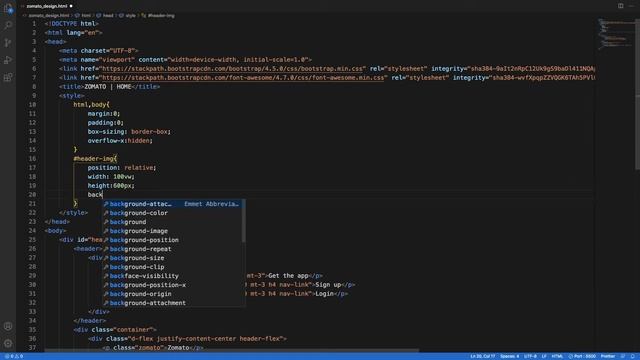Open the notifications bell in status bar
Viewport: 640px width, 360px height.
633,356
